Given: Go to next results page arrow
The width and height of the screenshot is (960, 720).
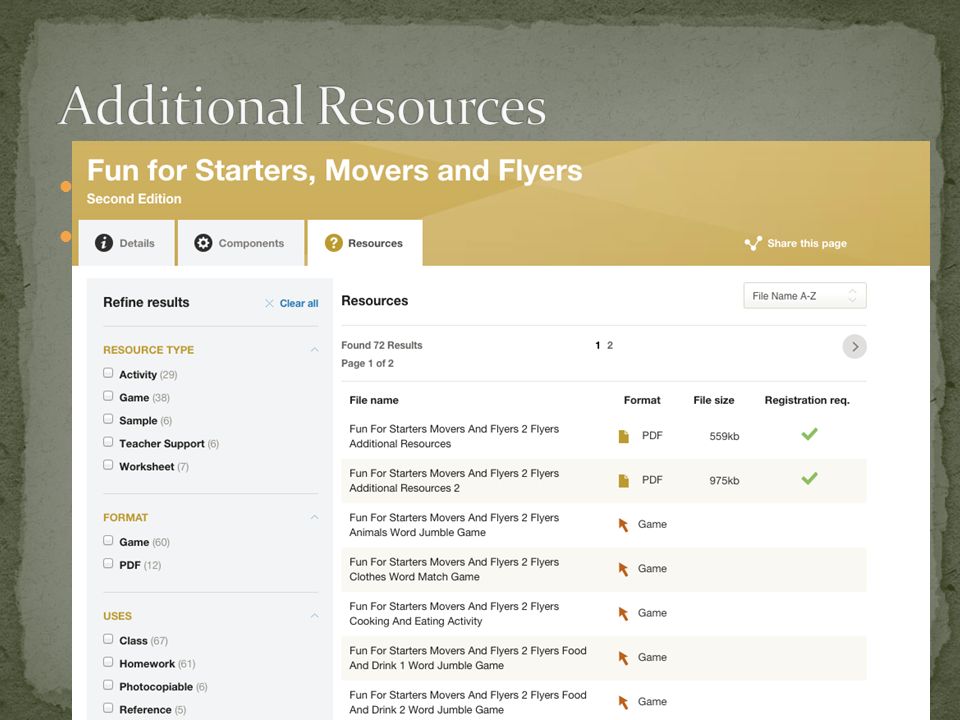Looking at the screenshot, I should tap(855, 347).
